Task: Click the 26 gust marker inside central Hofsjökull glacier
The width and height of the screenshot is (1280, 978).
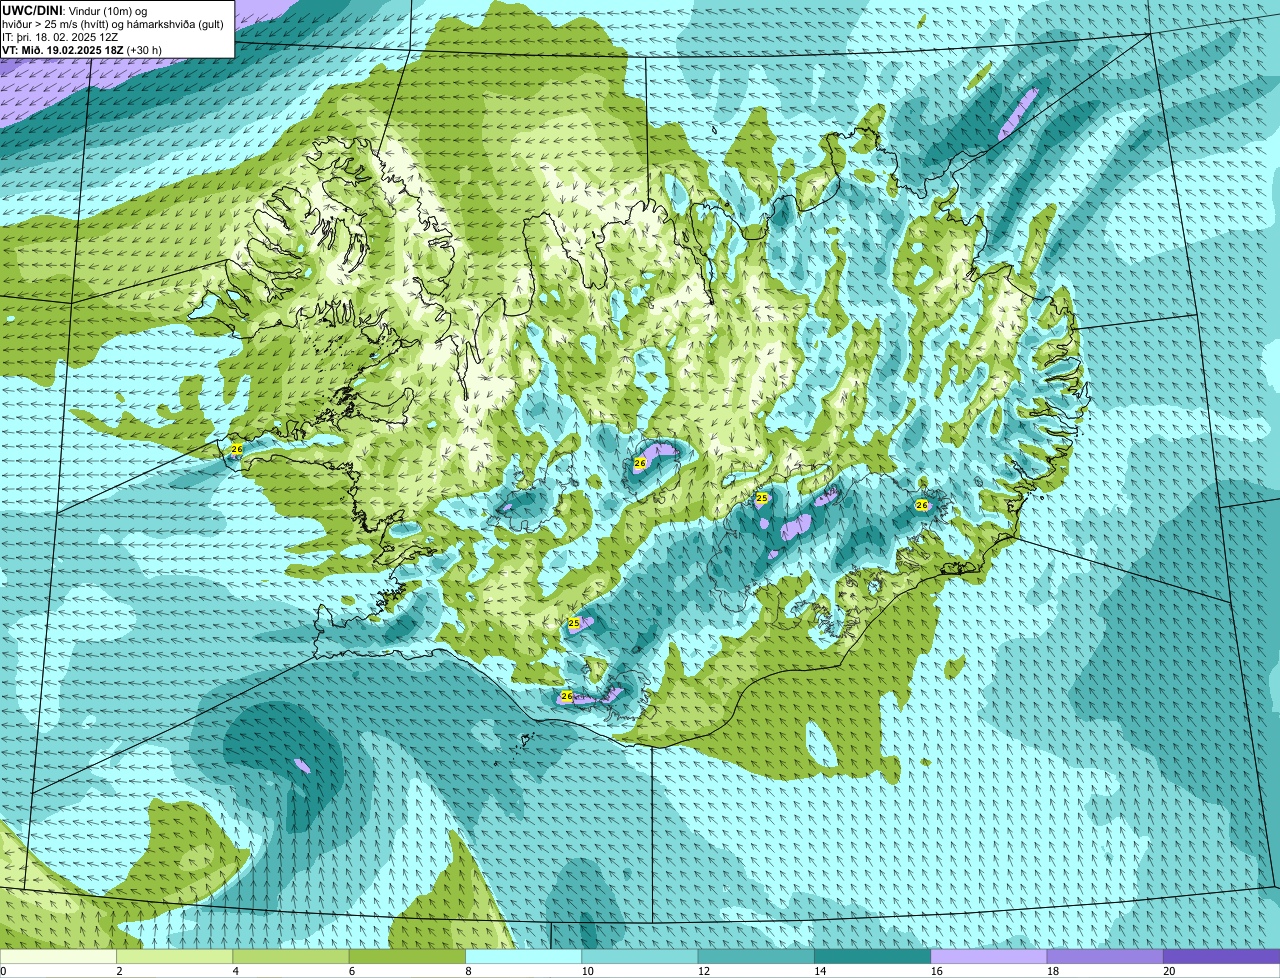Action: click(x=640, y=463)
